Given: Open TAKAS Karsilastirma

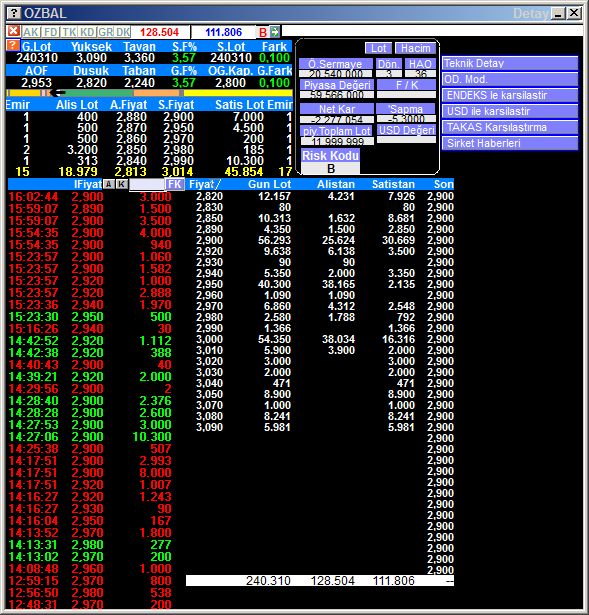Looking at the screenshot, I should click(x=510, y=127).
